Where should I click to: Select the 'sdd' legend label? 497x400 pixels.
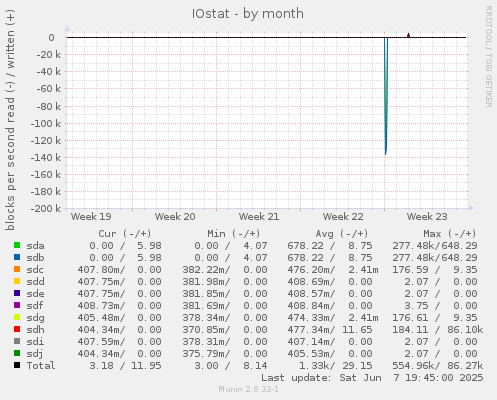coord(35,282)
